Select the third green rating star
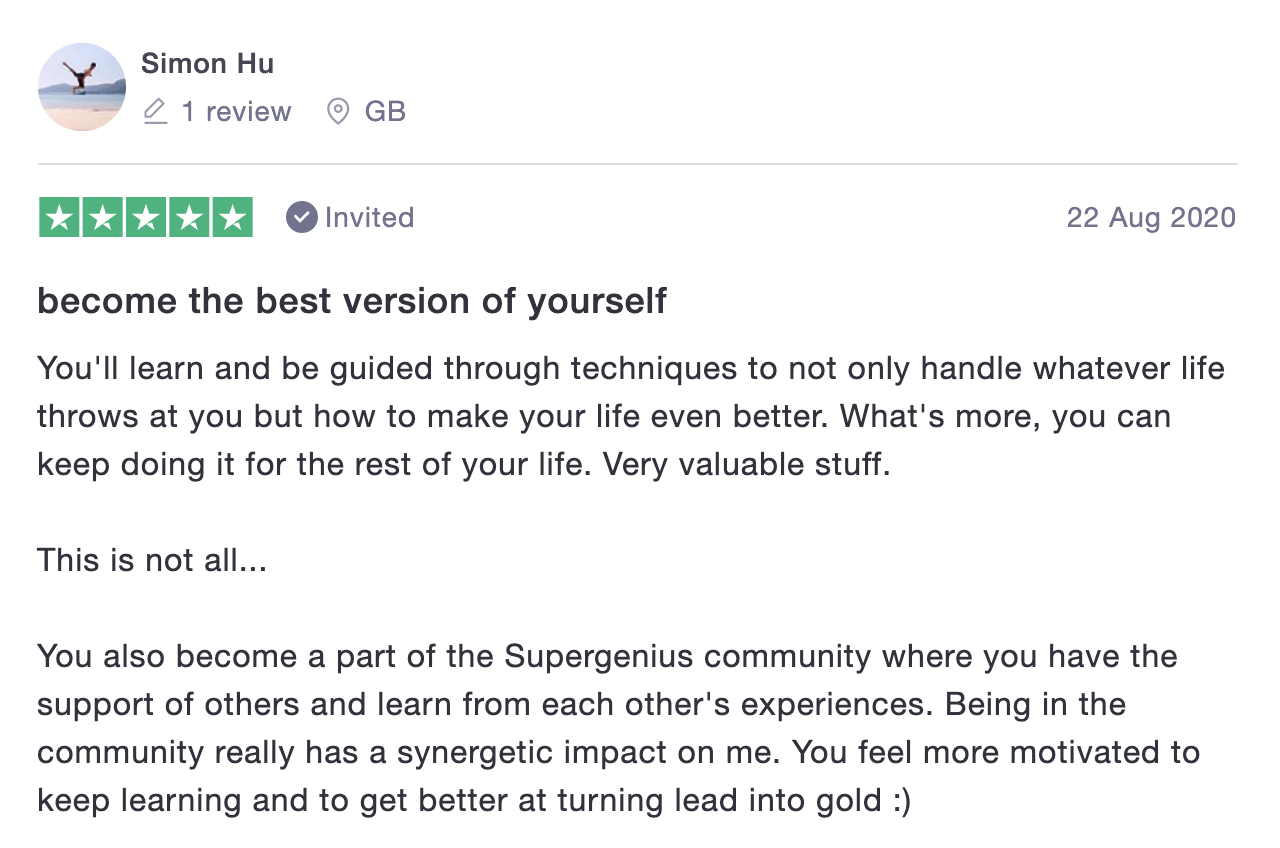Viewport: 1280px width, 848px height. tap(146, 218)
